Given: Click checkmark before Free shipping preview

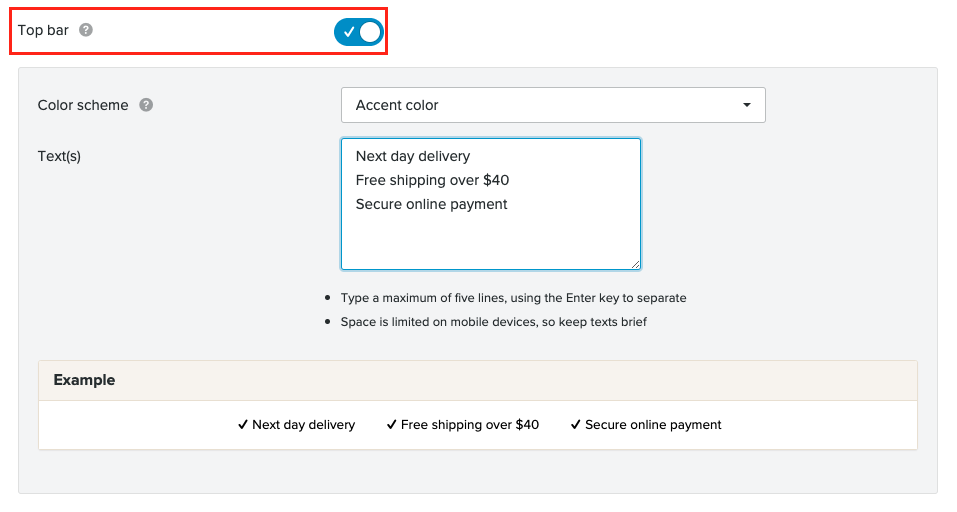Looking at the screenshot, I should coord(391,425).
